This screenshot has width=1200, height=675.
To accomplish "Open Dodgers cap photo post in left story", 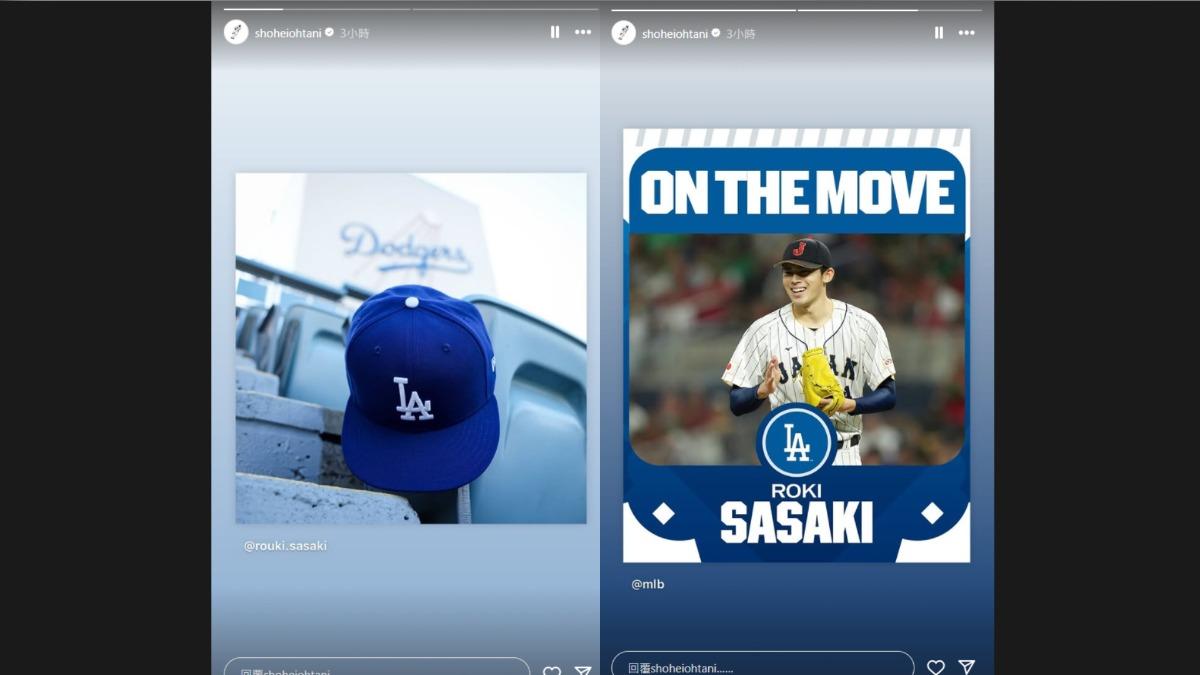I will tap(411, 348).
